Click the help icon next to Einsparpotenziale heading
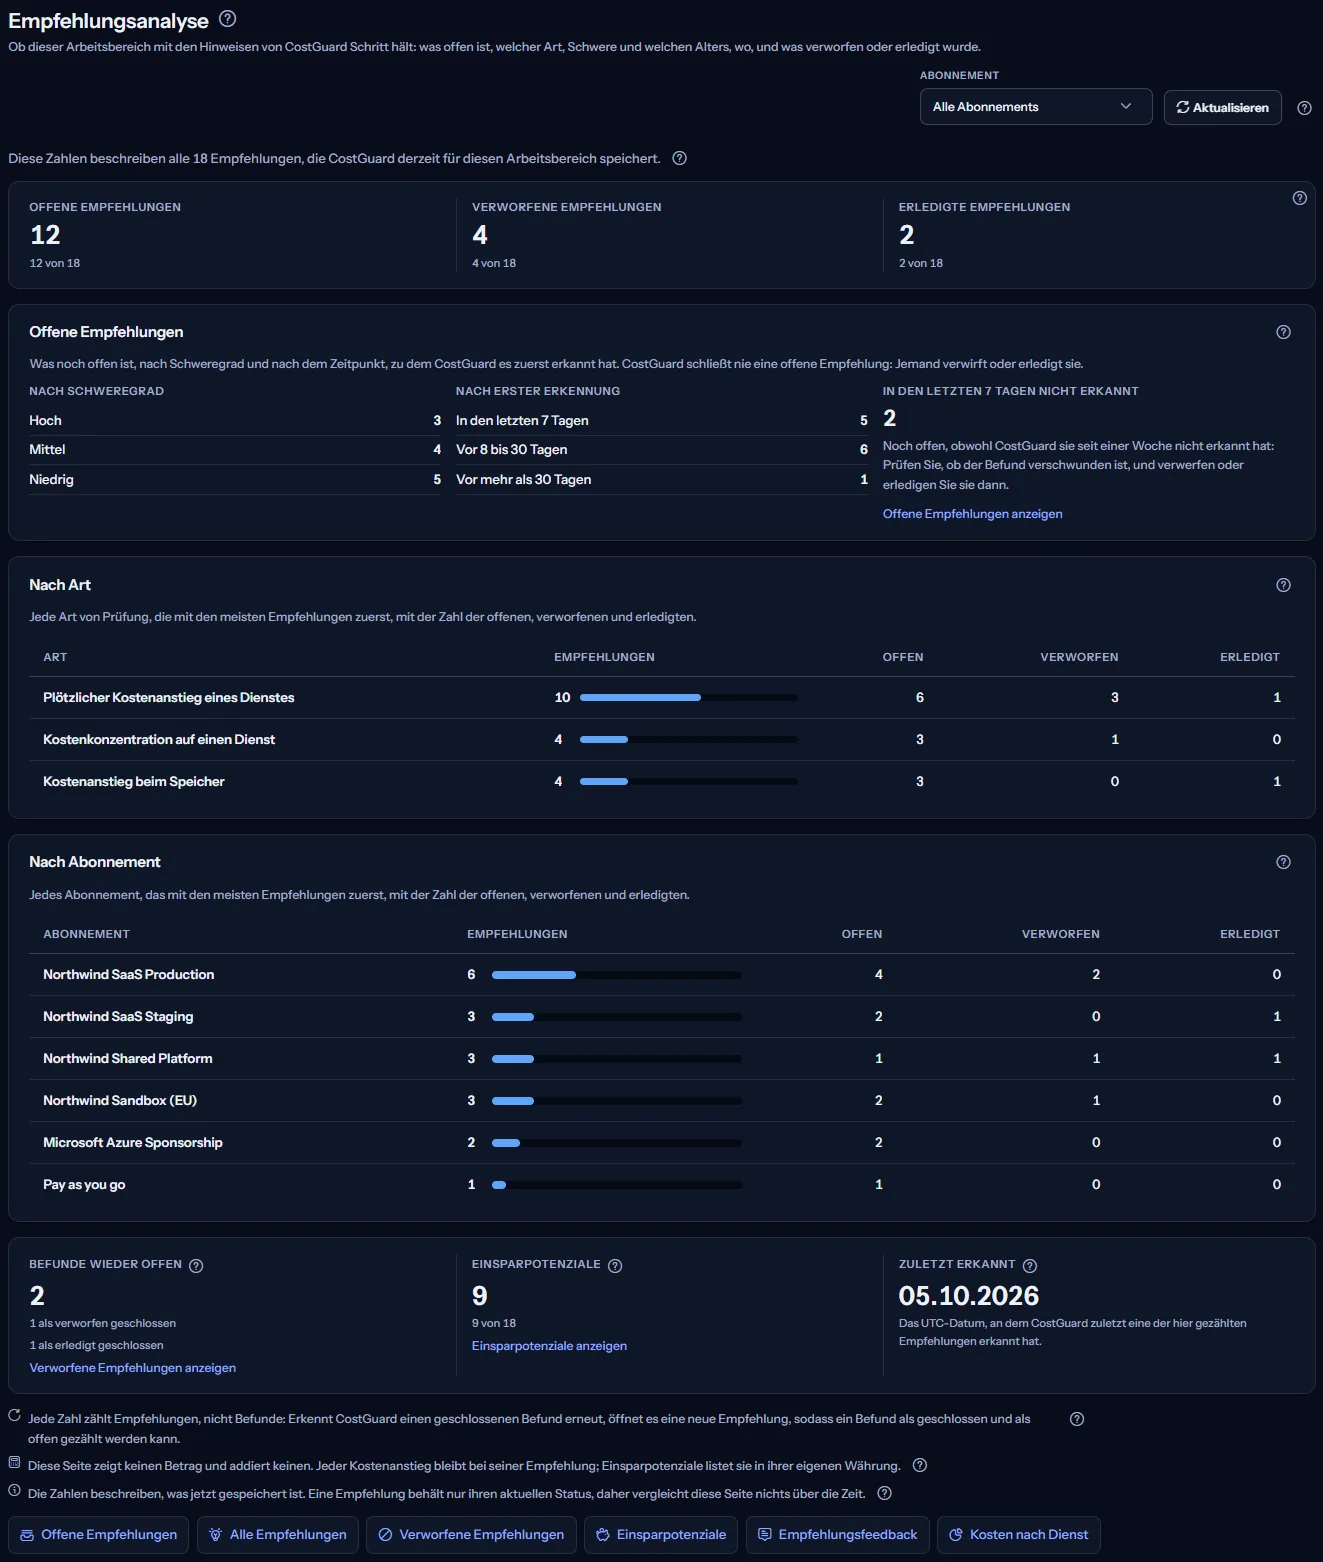This screenshot has height=1562, width=1323. (615, 1265)
